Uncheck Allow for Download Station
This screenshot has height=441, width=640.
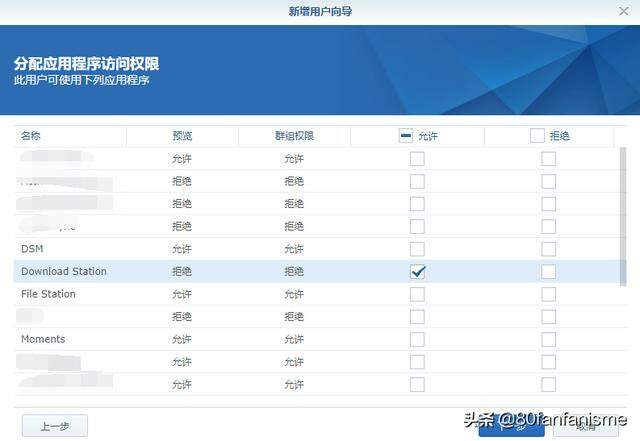(x=417, y=272)
